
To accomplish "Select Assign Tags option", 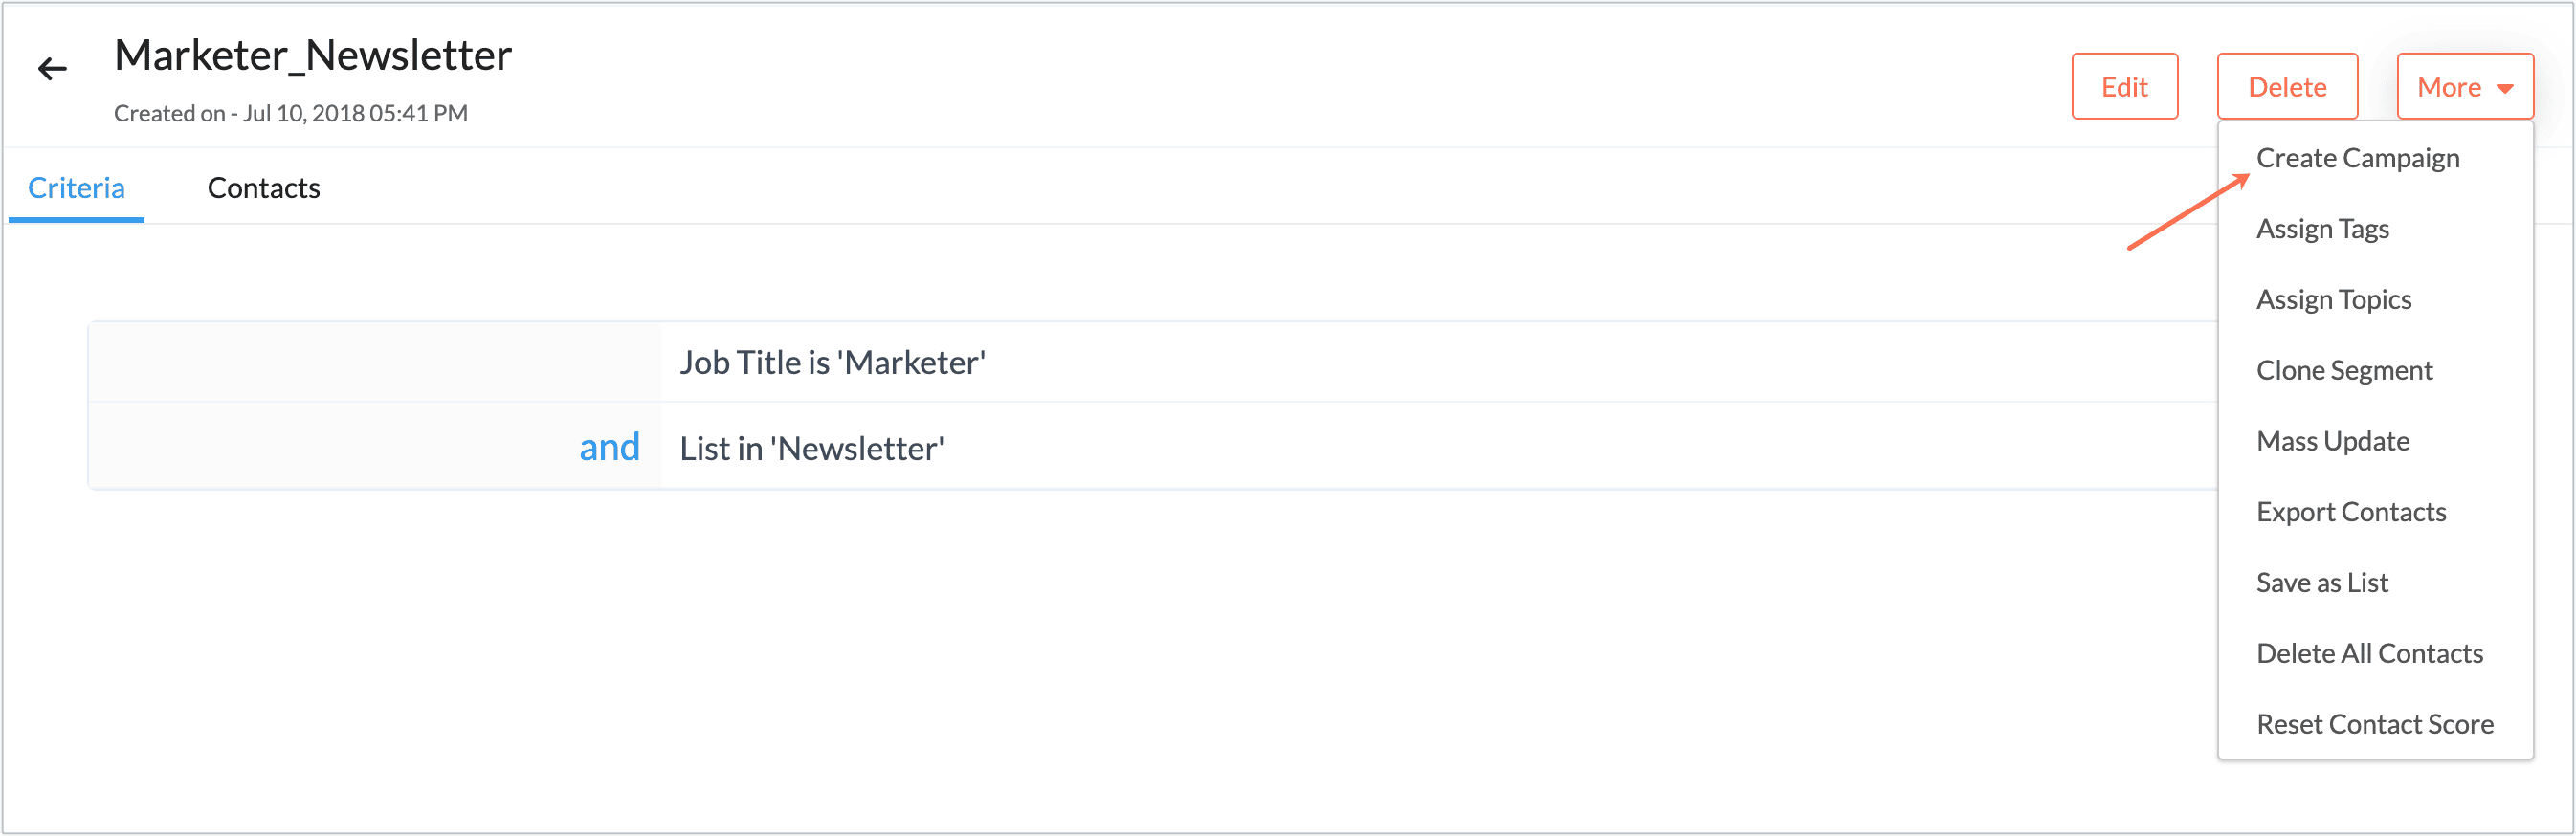I will 2322,229.
